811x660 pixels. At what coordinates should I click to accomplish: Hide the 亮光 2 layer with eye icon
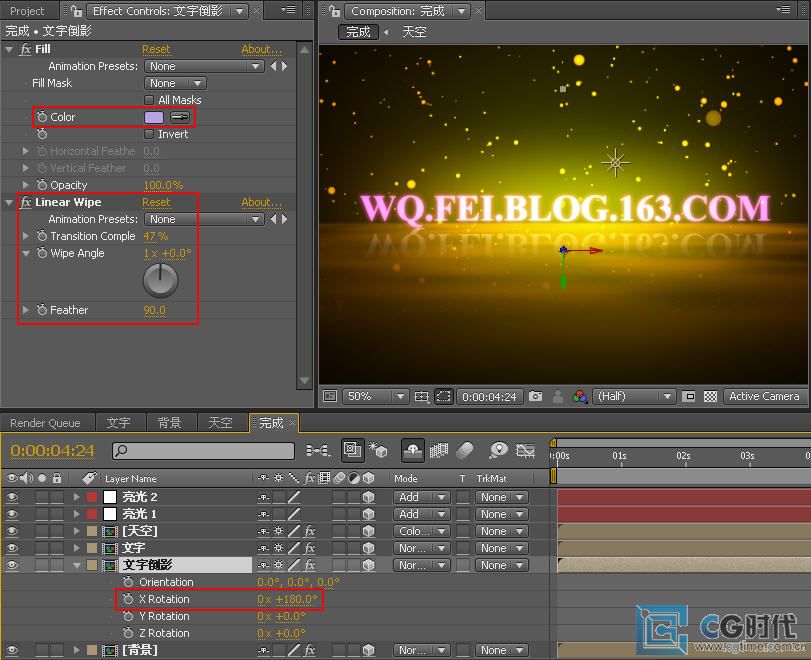click(x=11, y=497)
